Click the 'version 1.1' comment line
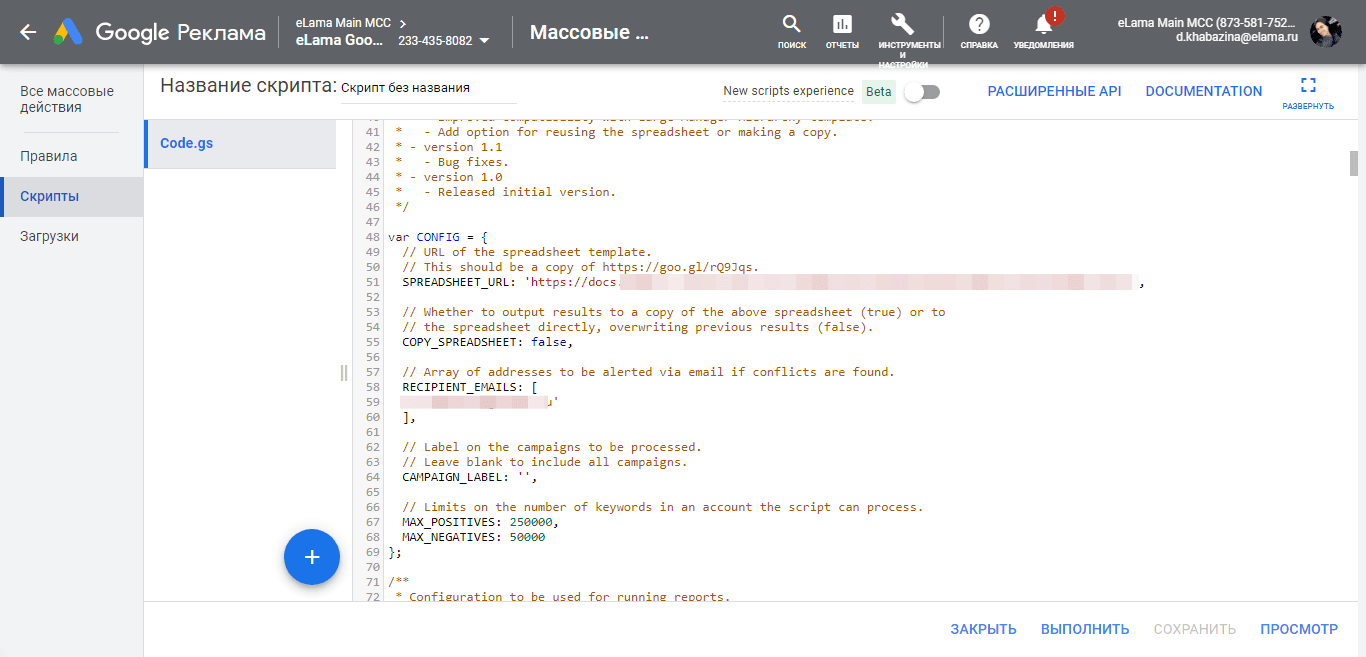The height and width of the screenshot is (657, 1366). pos(449,147)
